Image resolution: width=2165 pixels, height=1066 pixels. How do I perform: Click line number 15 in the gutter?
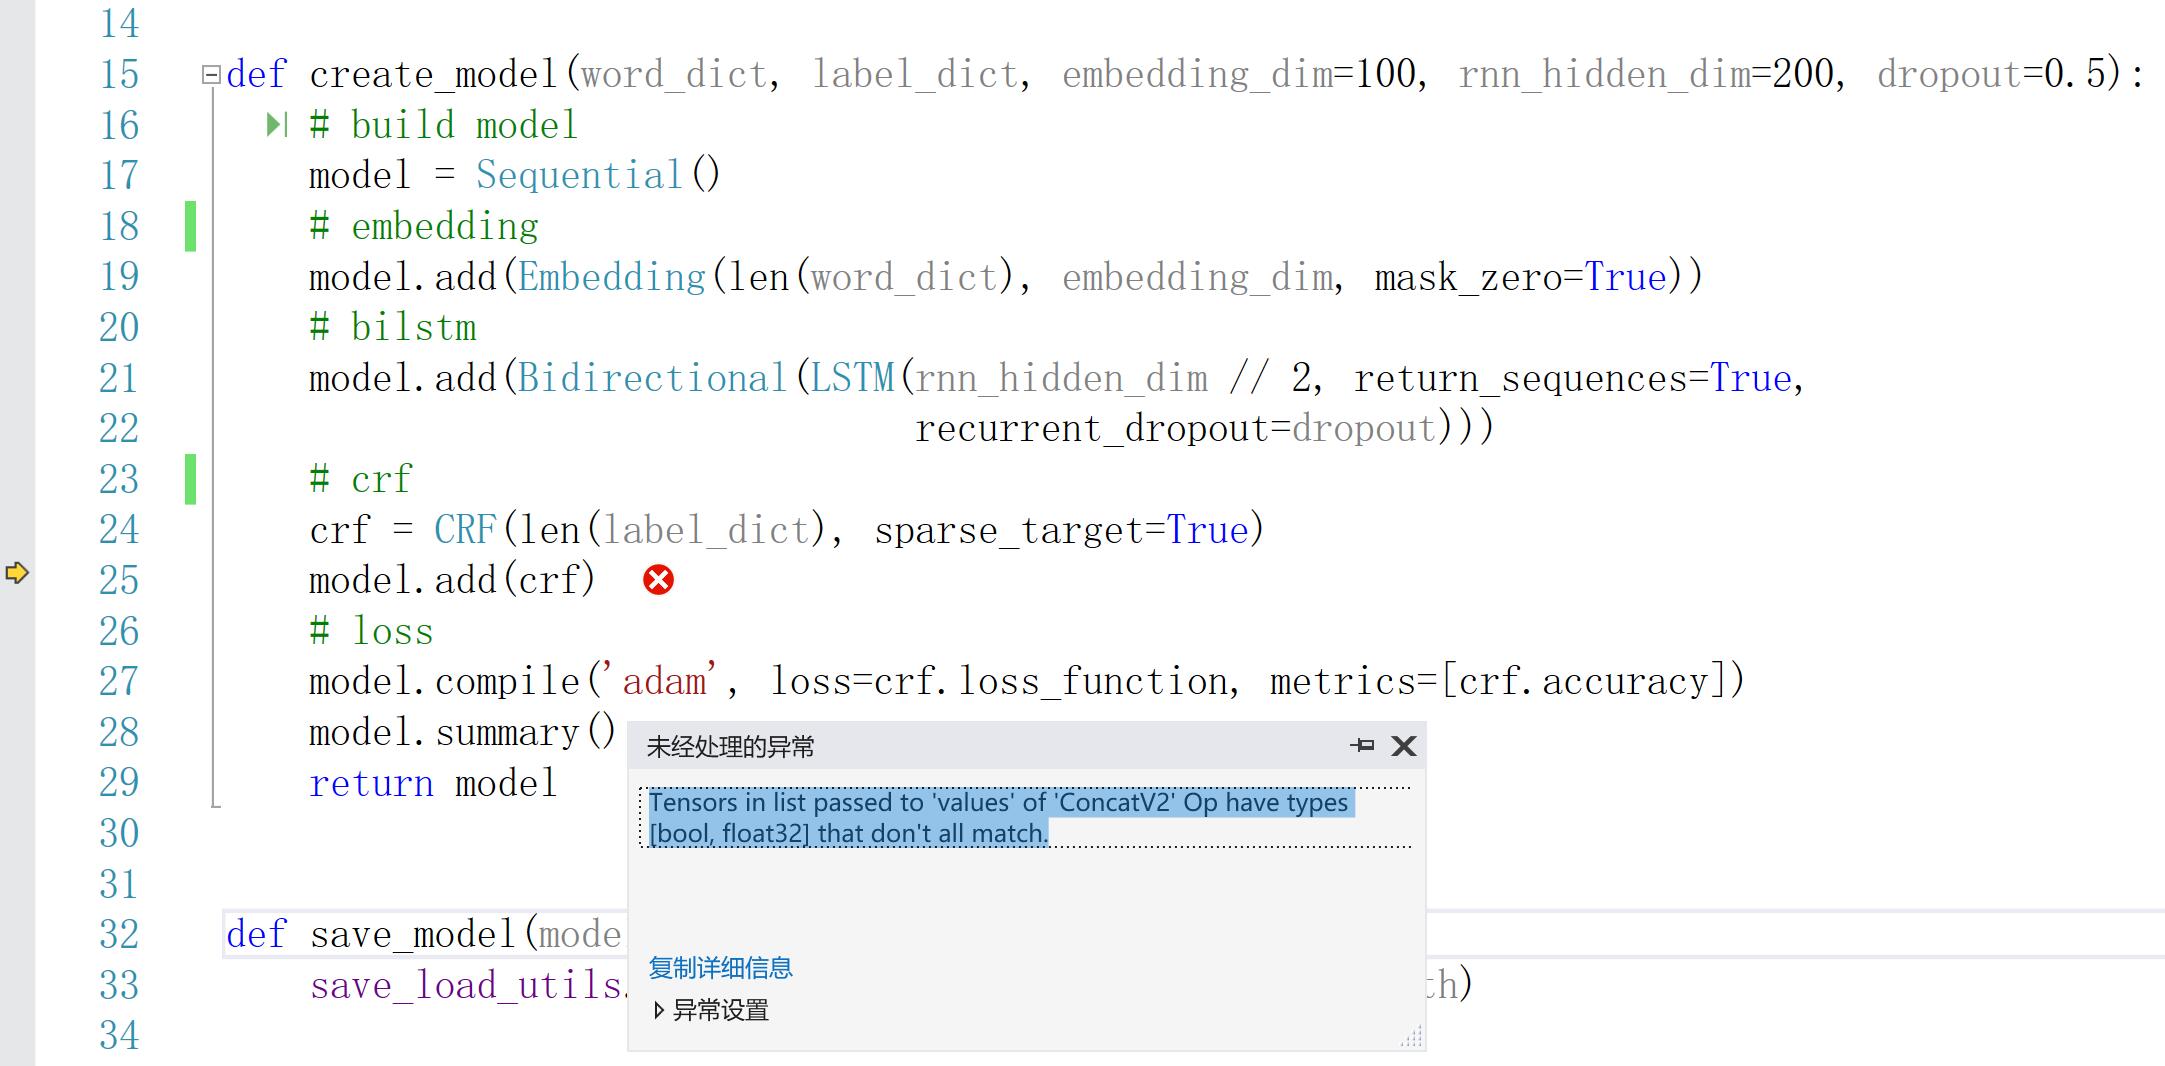119,75
